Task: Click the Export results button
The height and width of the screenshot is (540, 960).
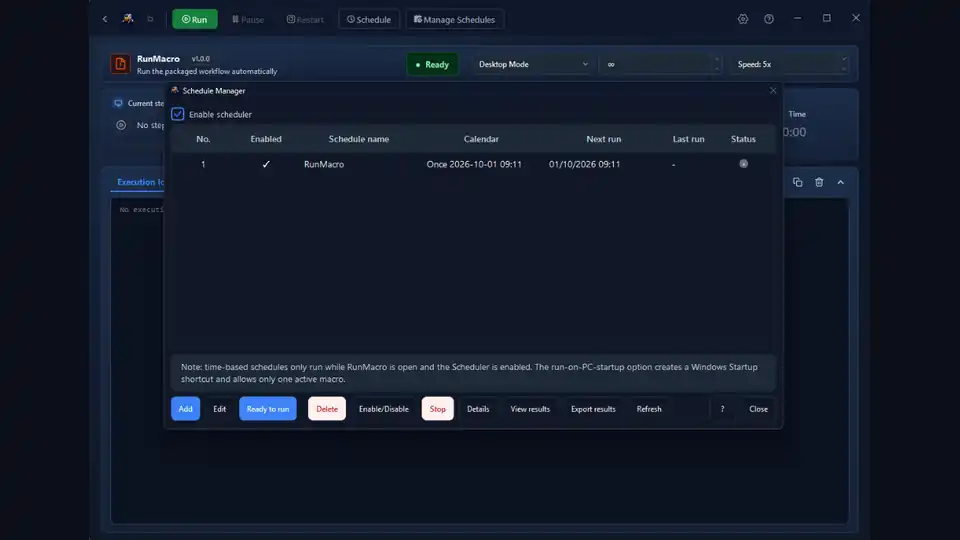Action: [x=593, y=409]
